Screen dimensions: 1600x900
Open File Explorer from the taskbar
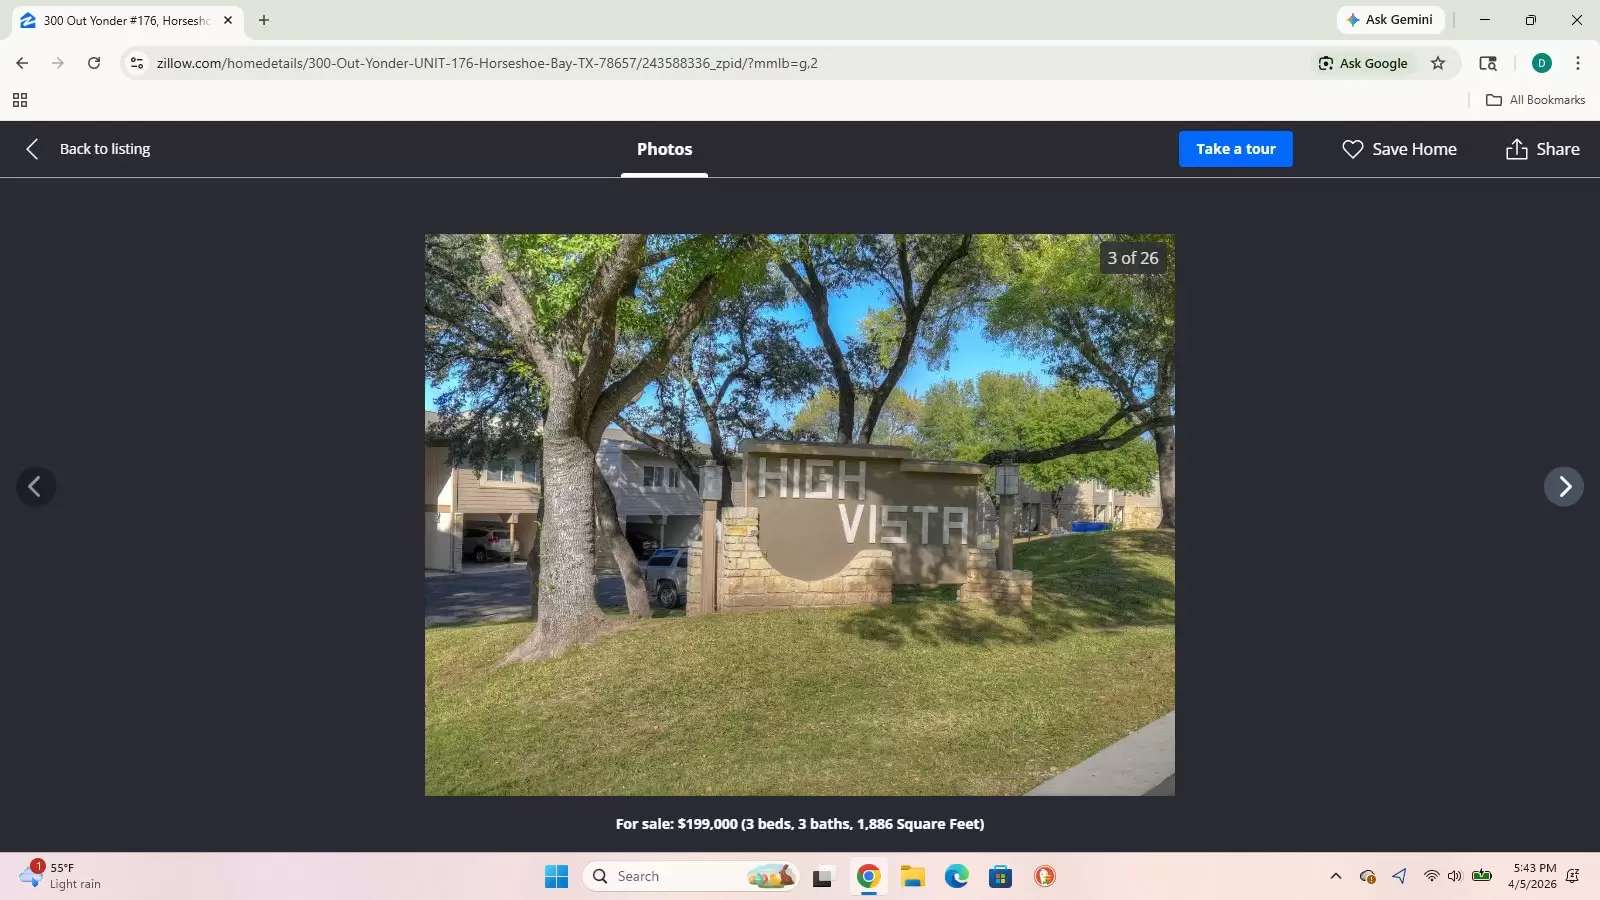[x=912, y=877]
